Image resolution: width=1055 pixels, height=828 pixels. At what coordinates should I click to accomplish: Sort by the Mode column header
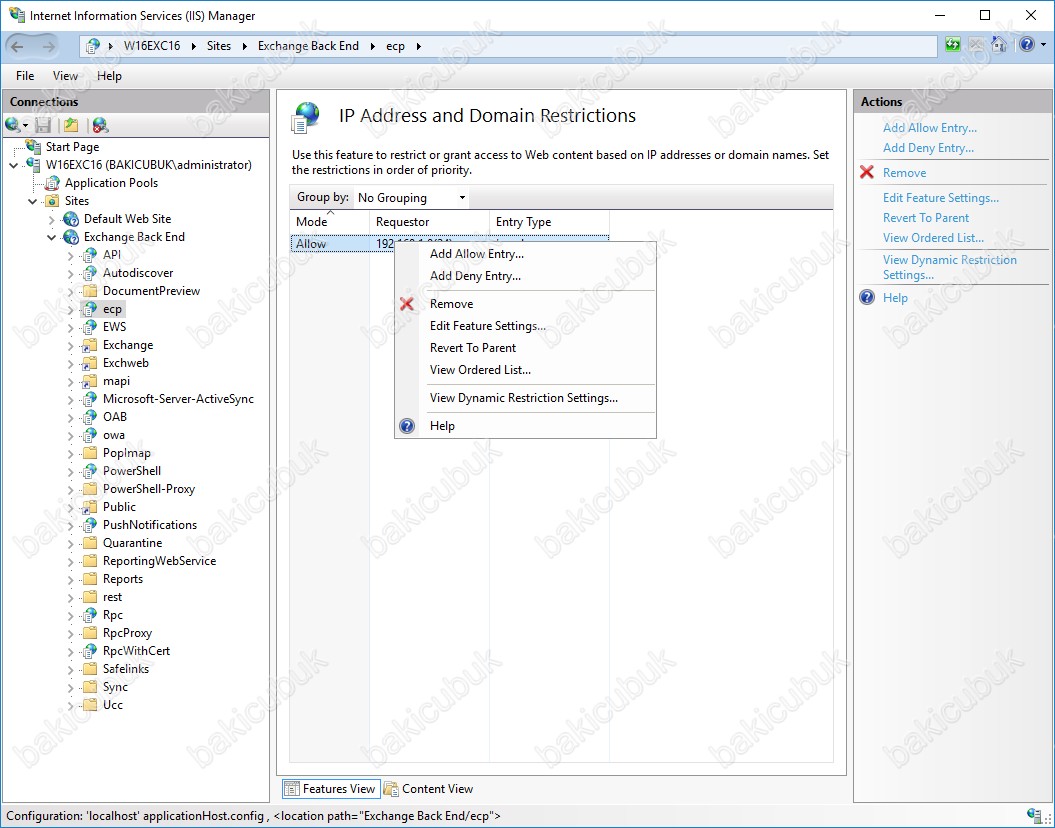click(x=330, y=222)
